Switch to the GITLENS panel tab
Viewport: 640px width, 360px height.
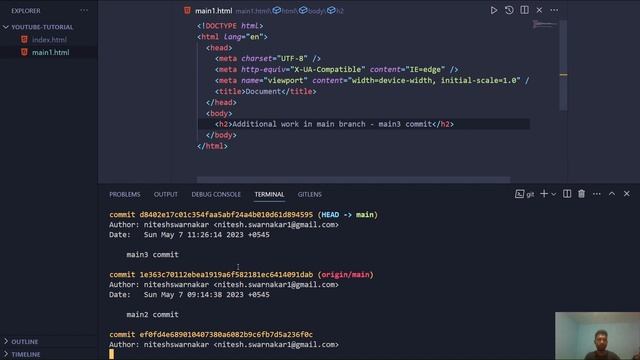[309, 194]
